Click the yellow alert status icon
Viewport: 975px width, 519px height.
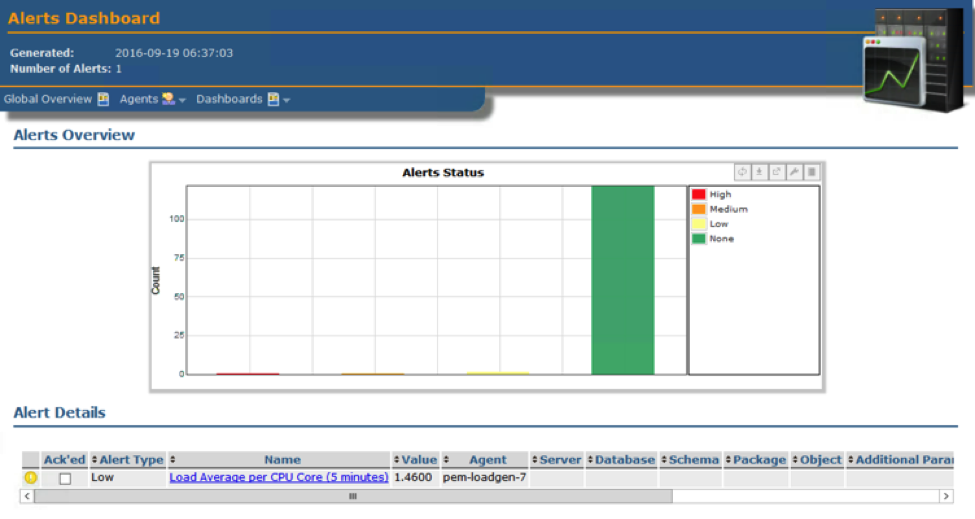tap(30, 478)
